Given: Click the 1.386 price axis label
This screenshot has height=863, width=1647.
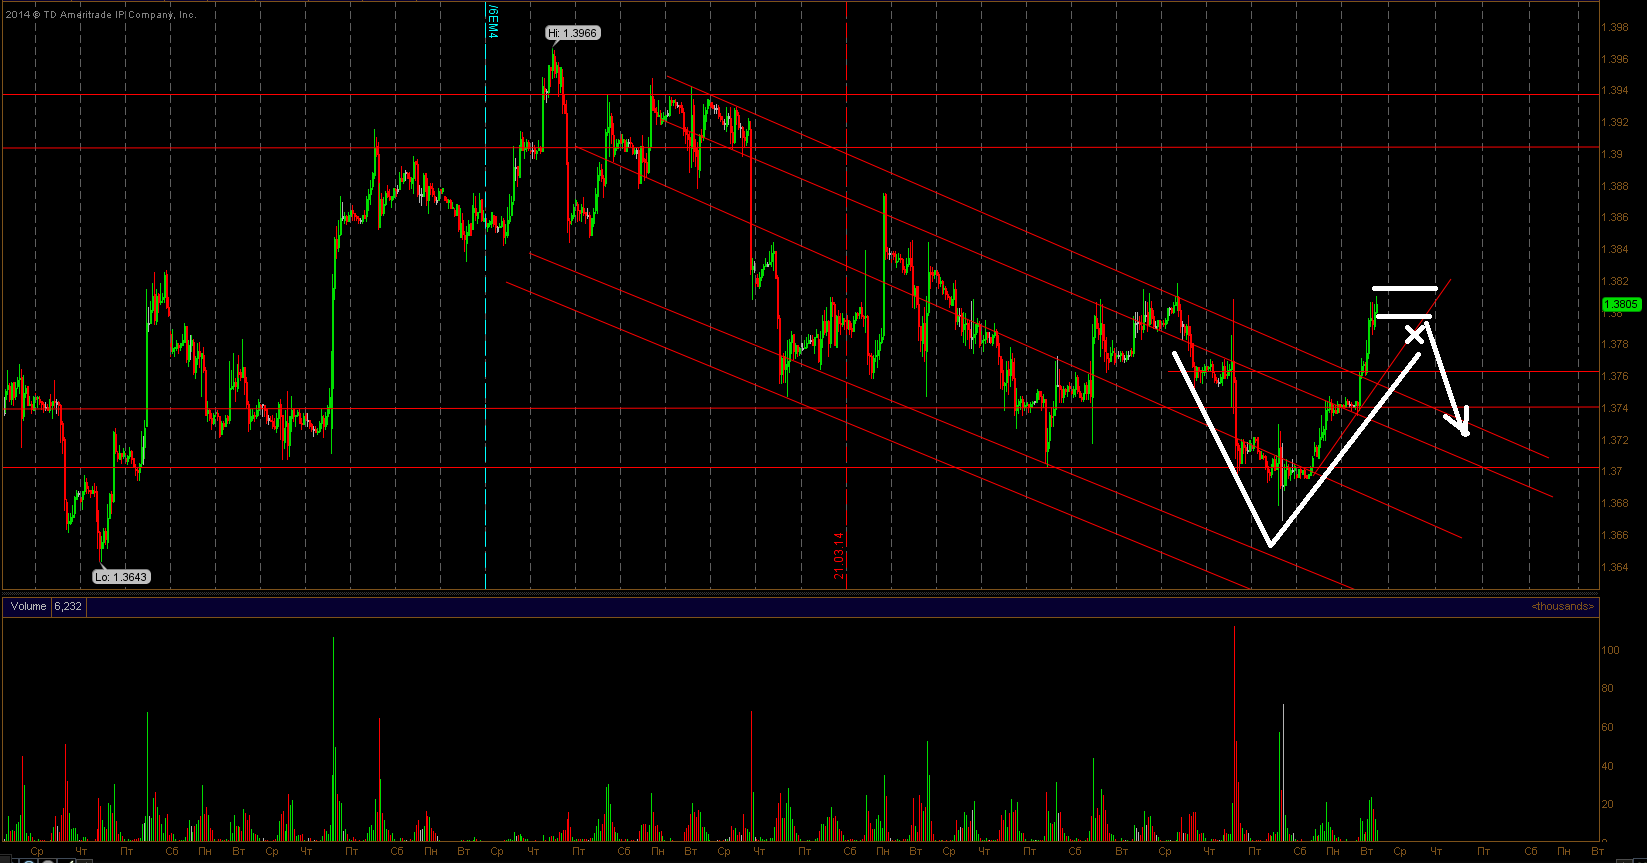Looking at the screenshot, I should (1616, 217).
